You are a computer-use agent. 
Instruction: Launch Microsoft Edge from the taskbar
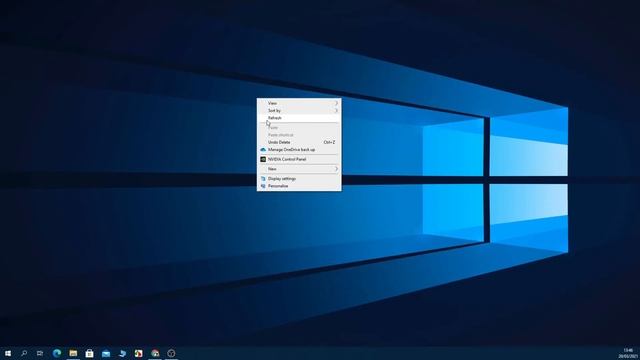pyautogui.click(x=57, y=353)
